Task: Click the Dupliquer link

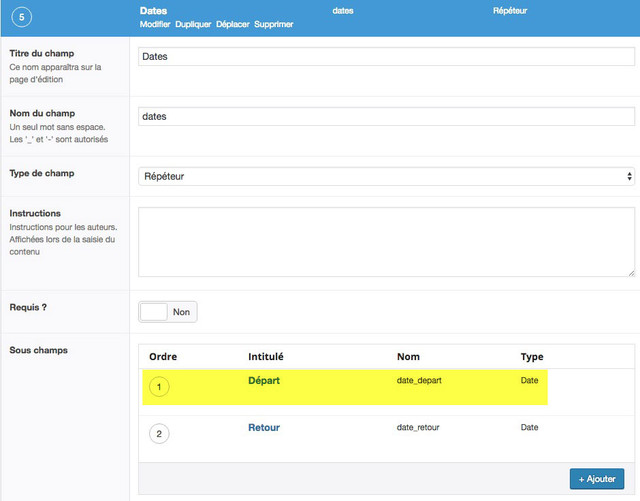Action: point(193,24)
